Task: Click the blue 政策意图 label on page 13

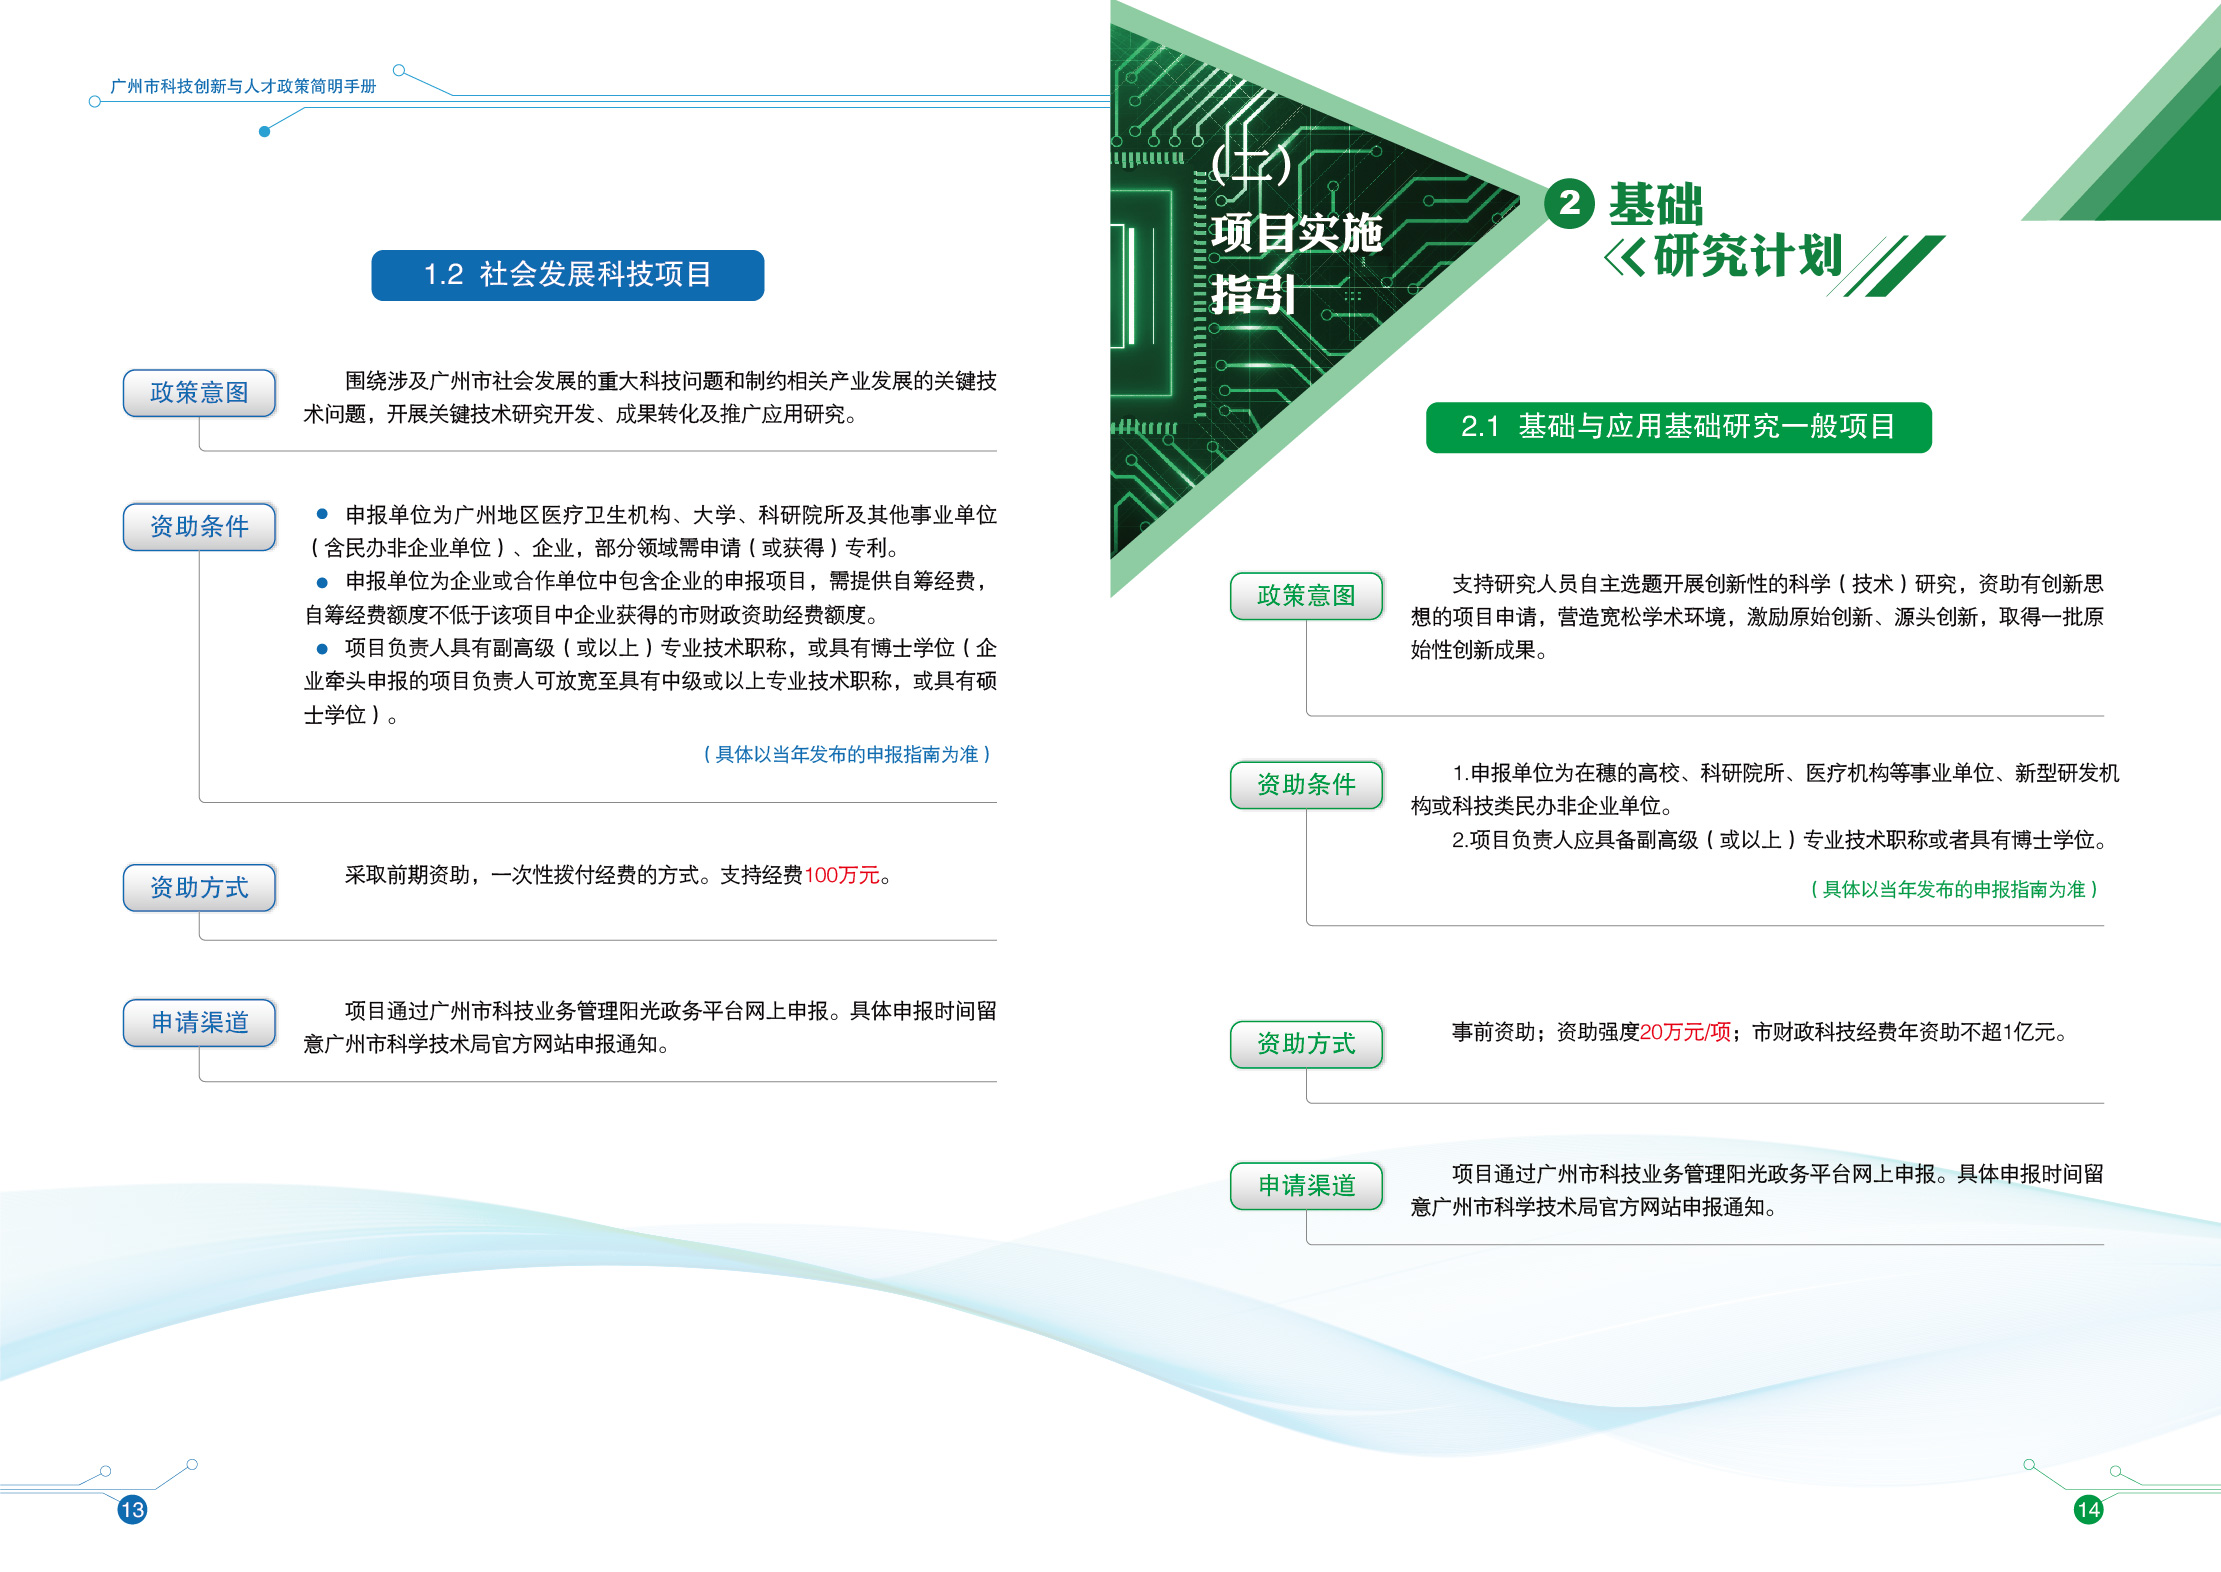Action: point(199,393)
